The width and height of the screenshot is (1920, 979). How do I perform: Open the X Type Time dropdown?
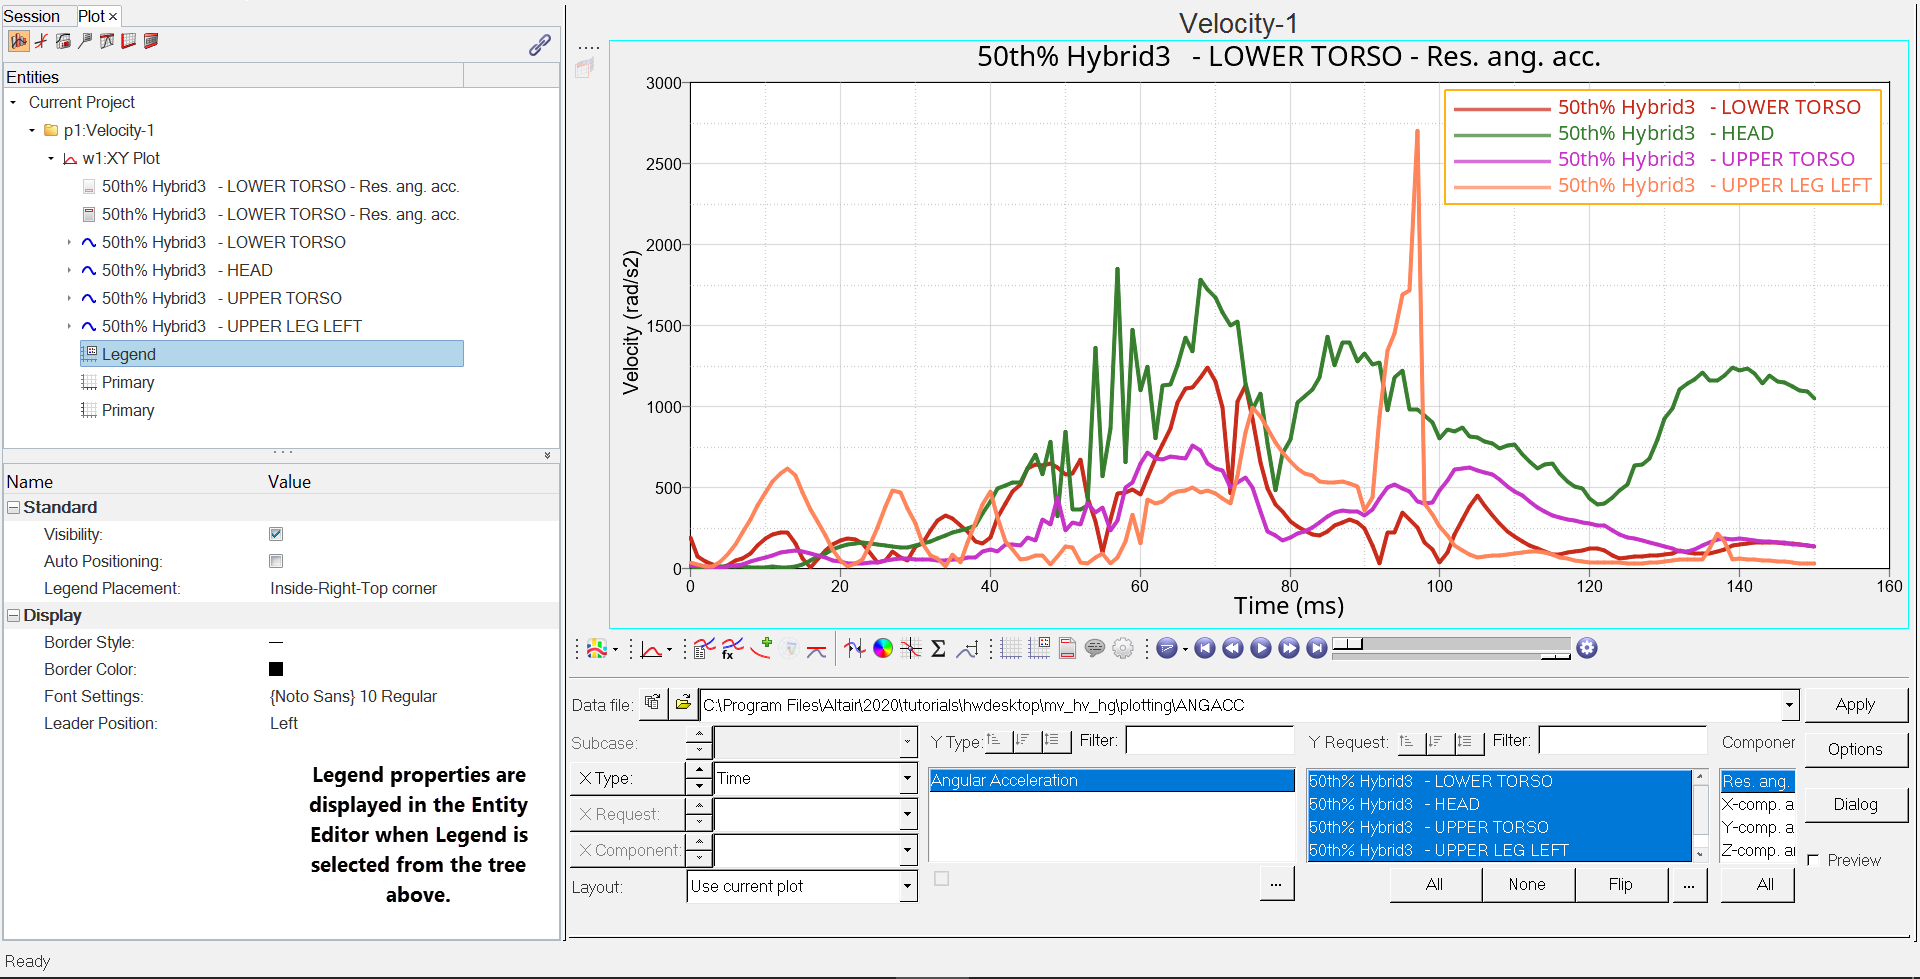(907, 778)
